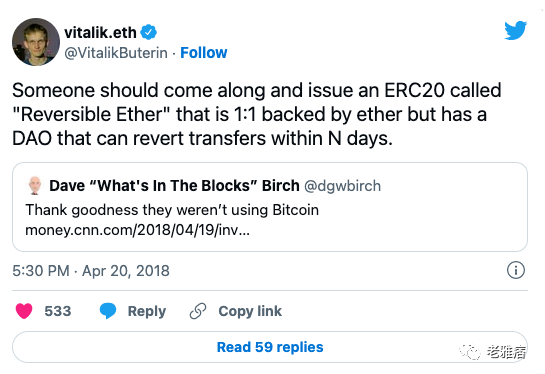Viewport: 545px width, 374px height.
Task: Click the main tweet text about Reversible Ether
Action: tap(257, 114)
